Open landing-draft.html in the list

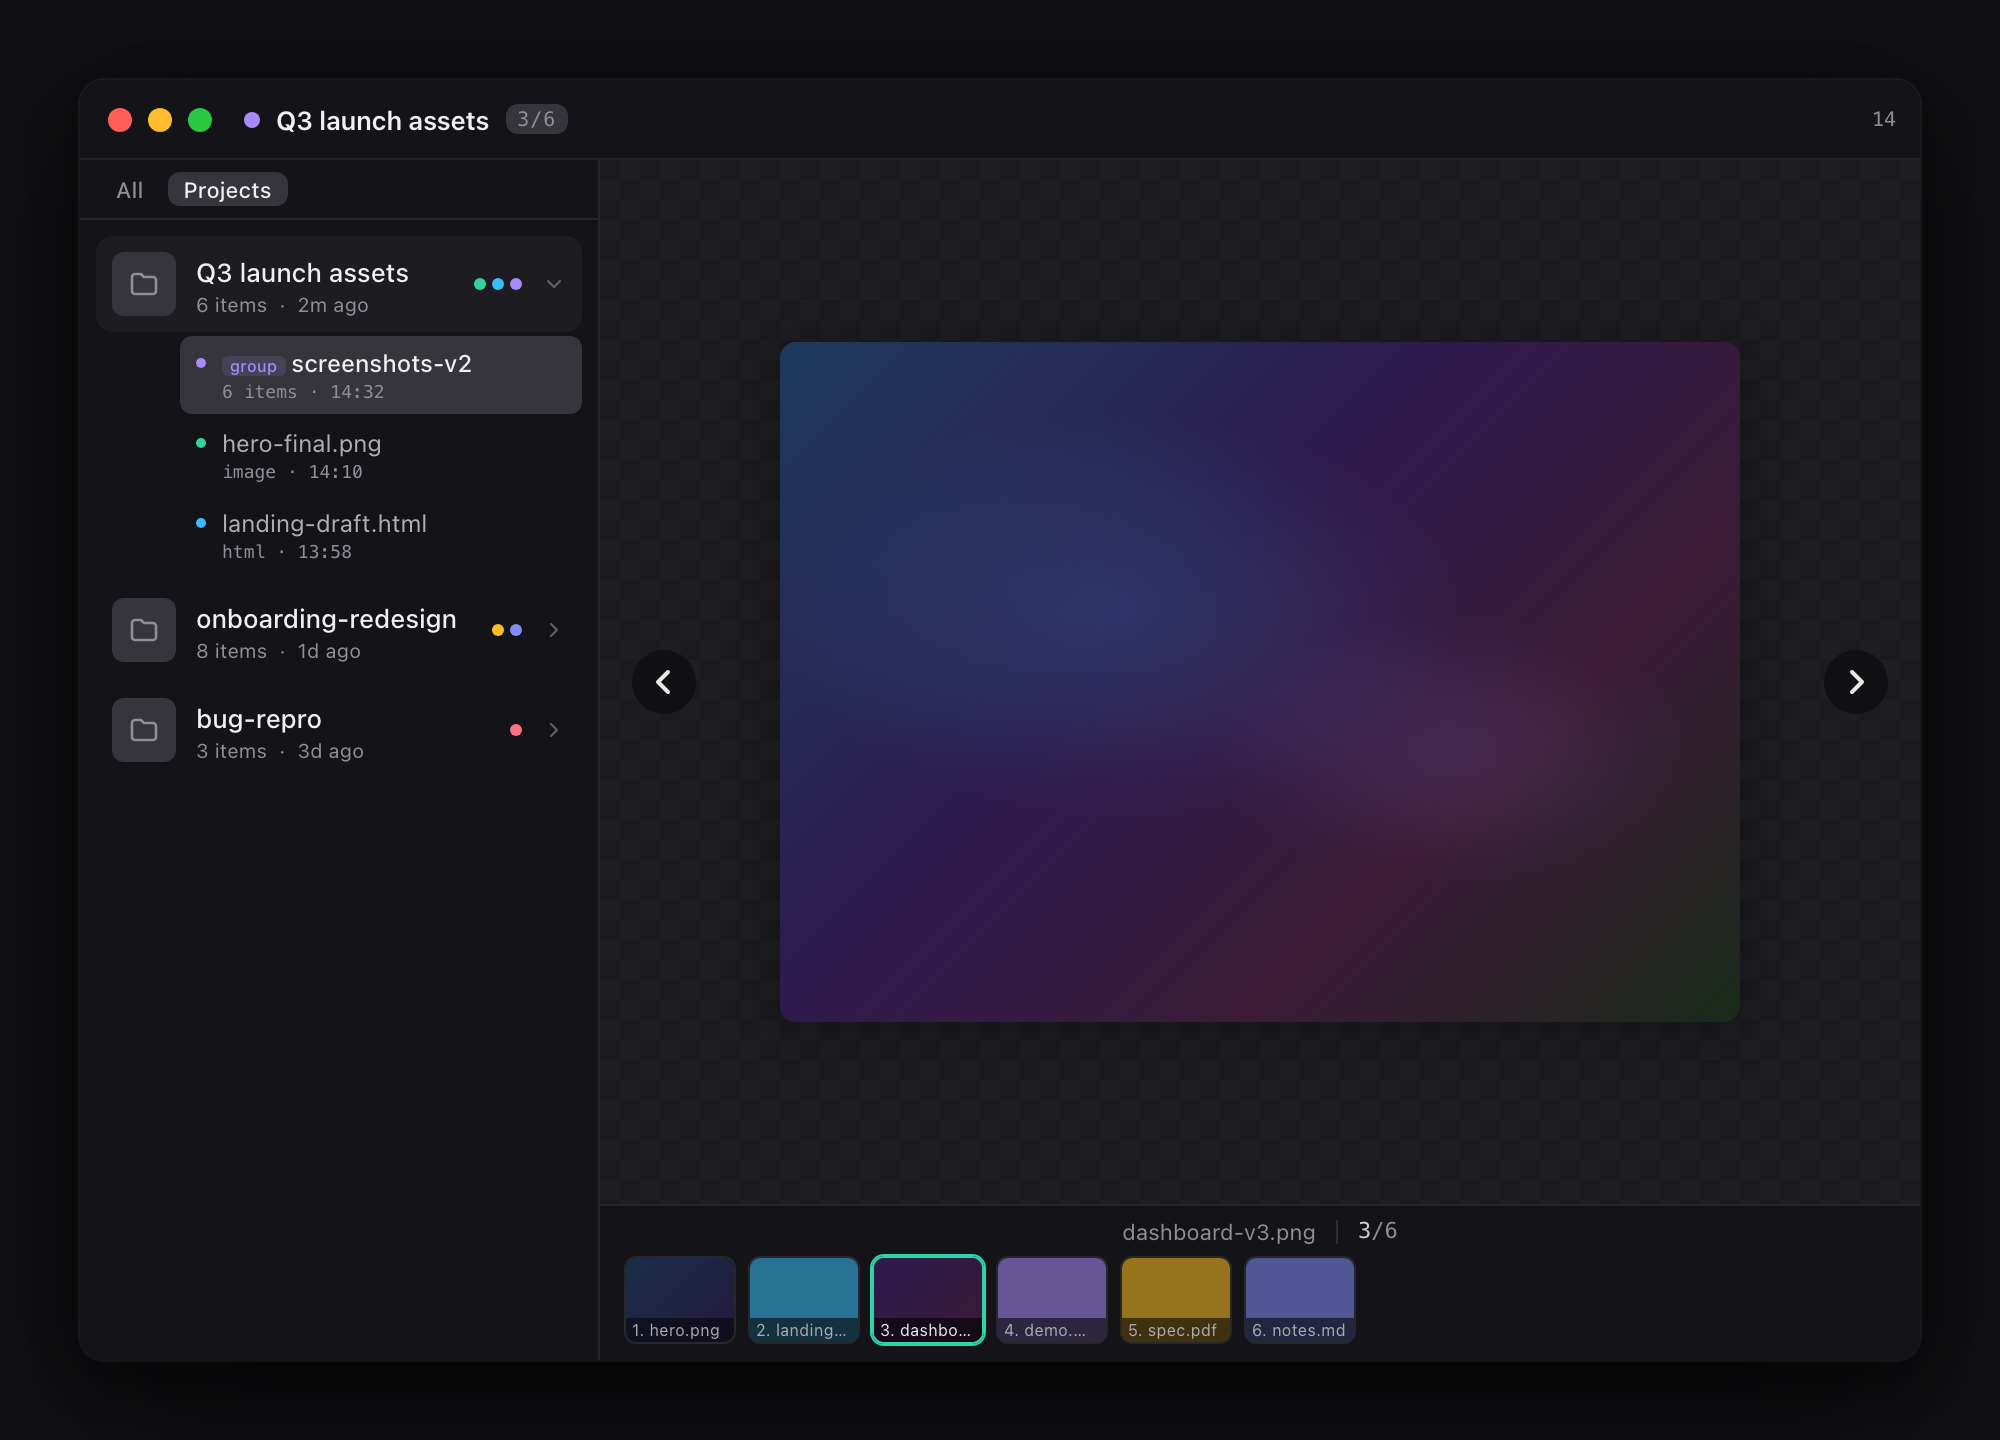381,536
